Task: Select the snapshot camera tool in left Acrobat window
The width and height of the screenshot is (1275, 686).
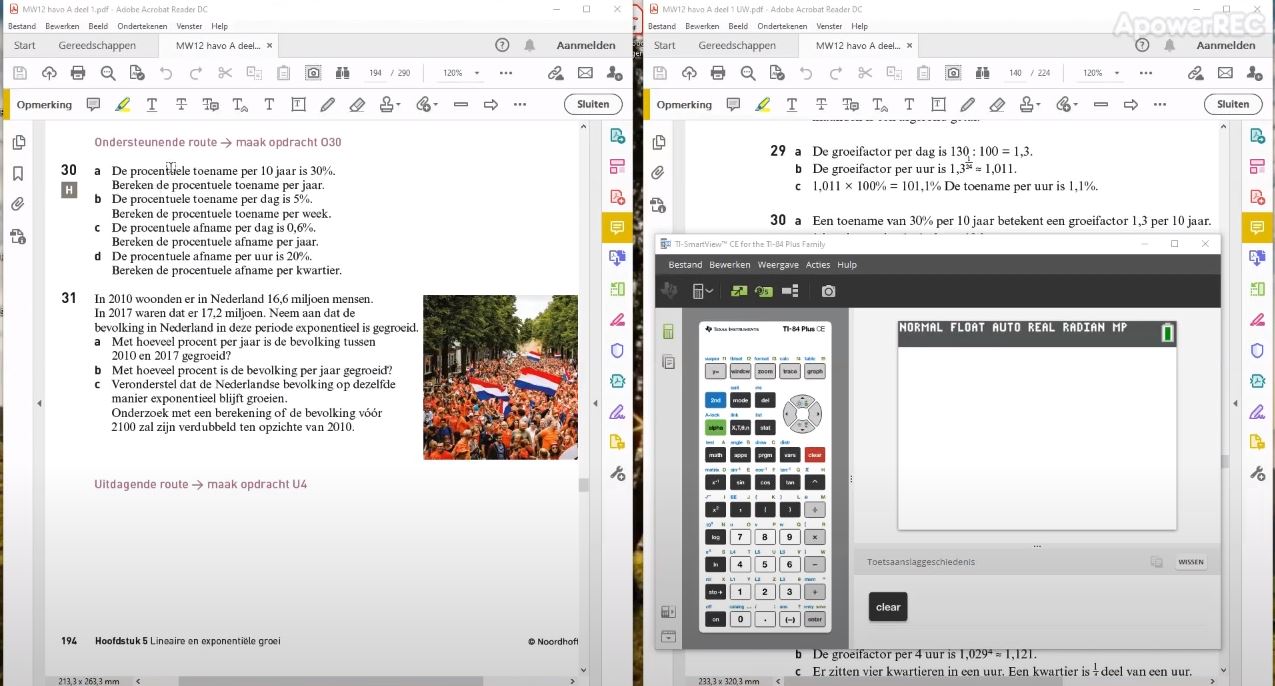Action: pyautogui.click(x=314, y=73)
